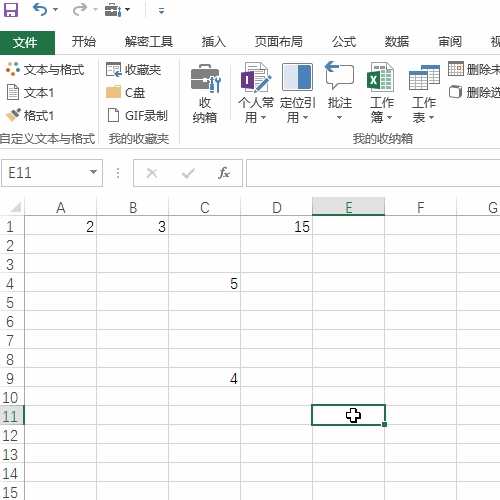Select column B header
Screen dimensions: 500x500
coord(133,207)
